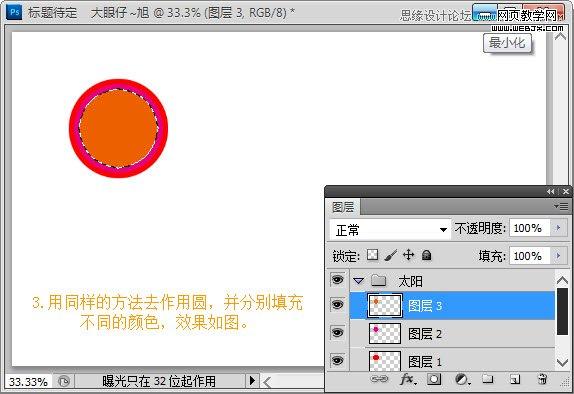Collapse the 太阳 group triangle

tap(358, 281)
